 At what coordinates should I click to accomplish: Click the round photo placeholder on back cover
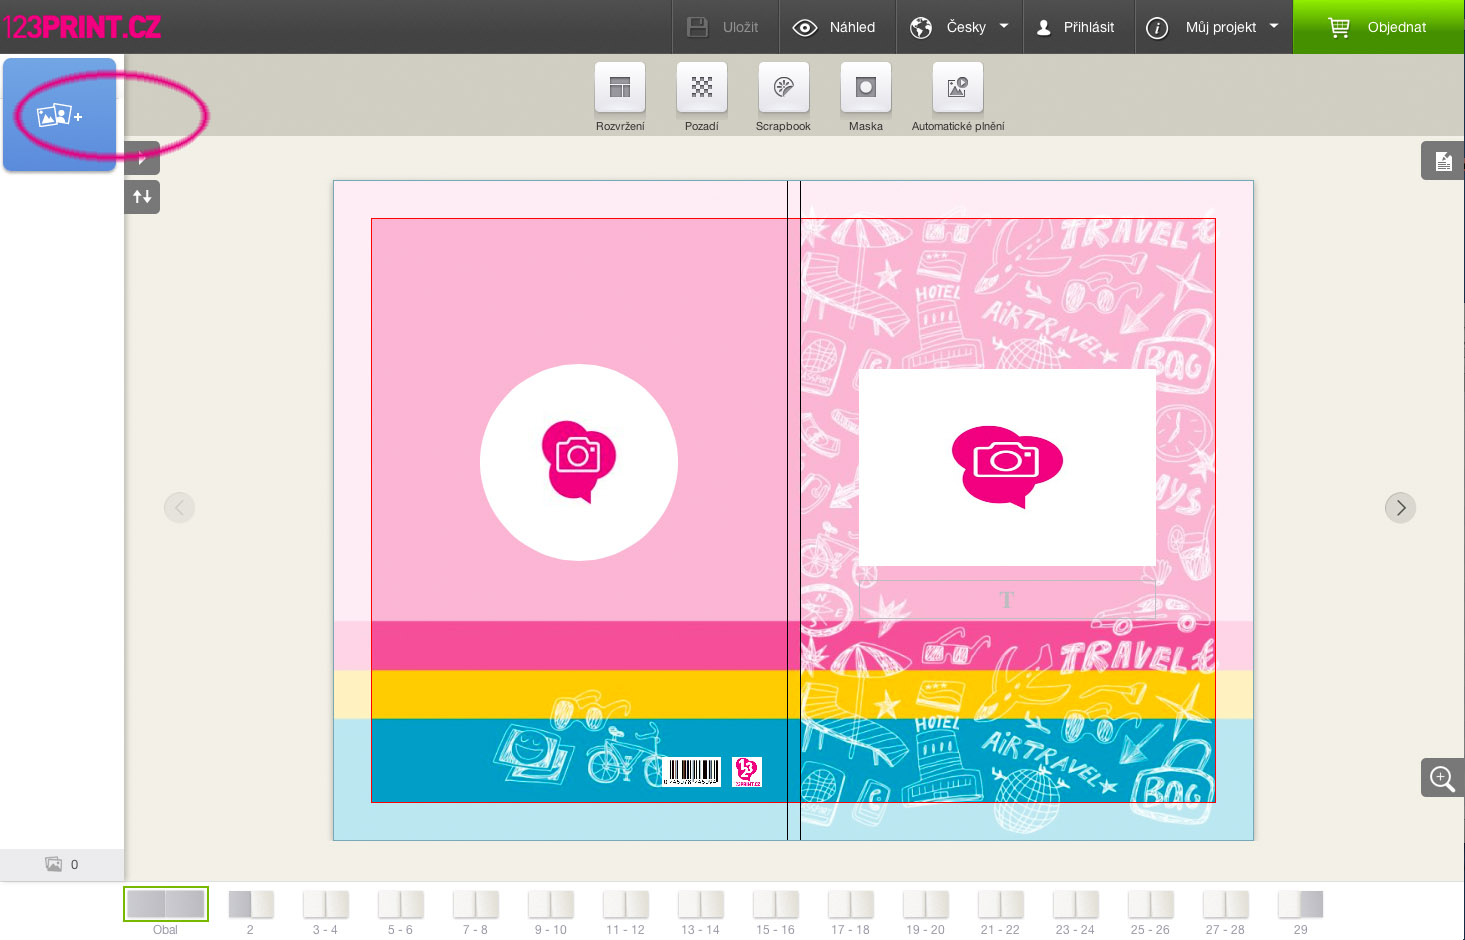(579, 462)
